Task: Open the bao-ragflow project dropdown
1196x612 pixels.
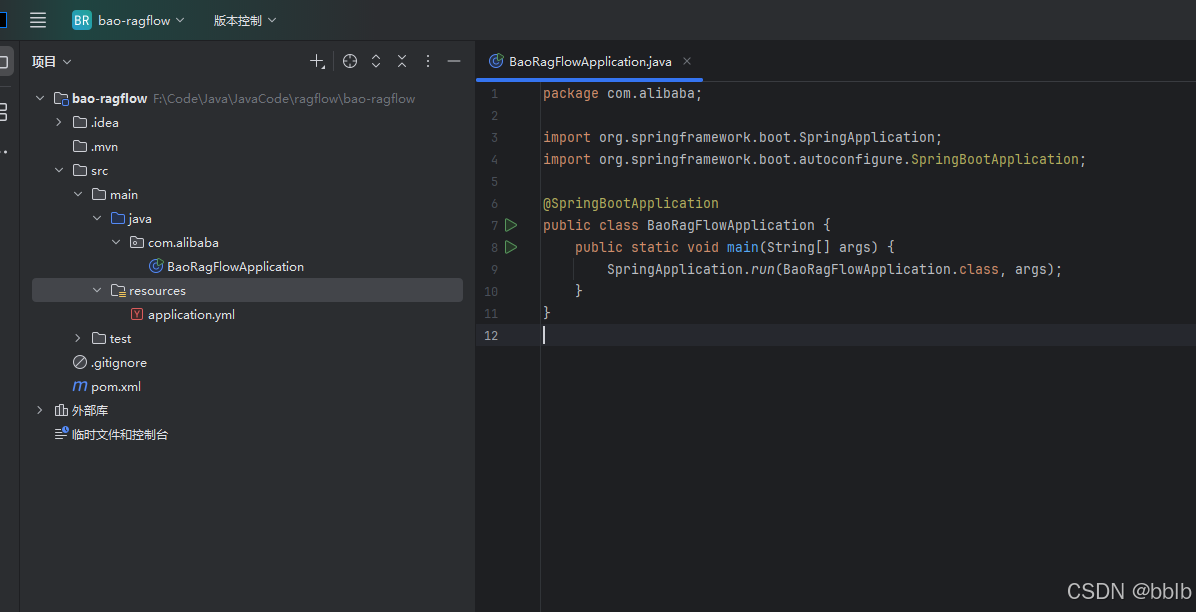Action: pyautogui.click(x=141, y=21)
